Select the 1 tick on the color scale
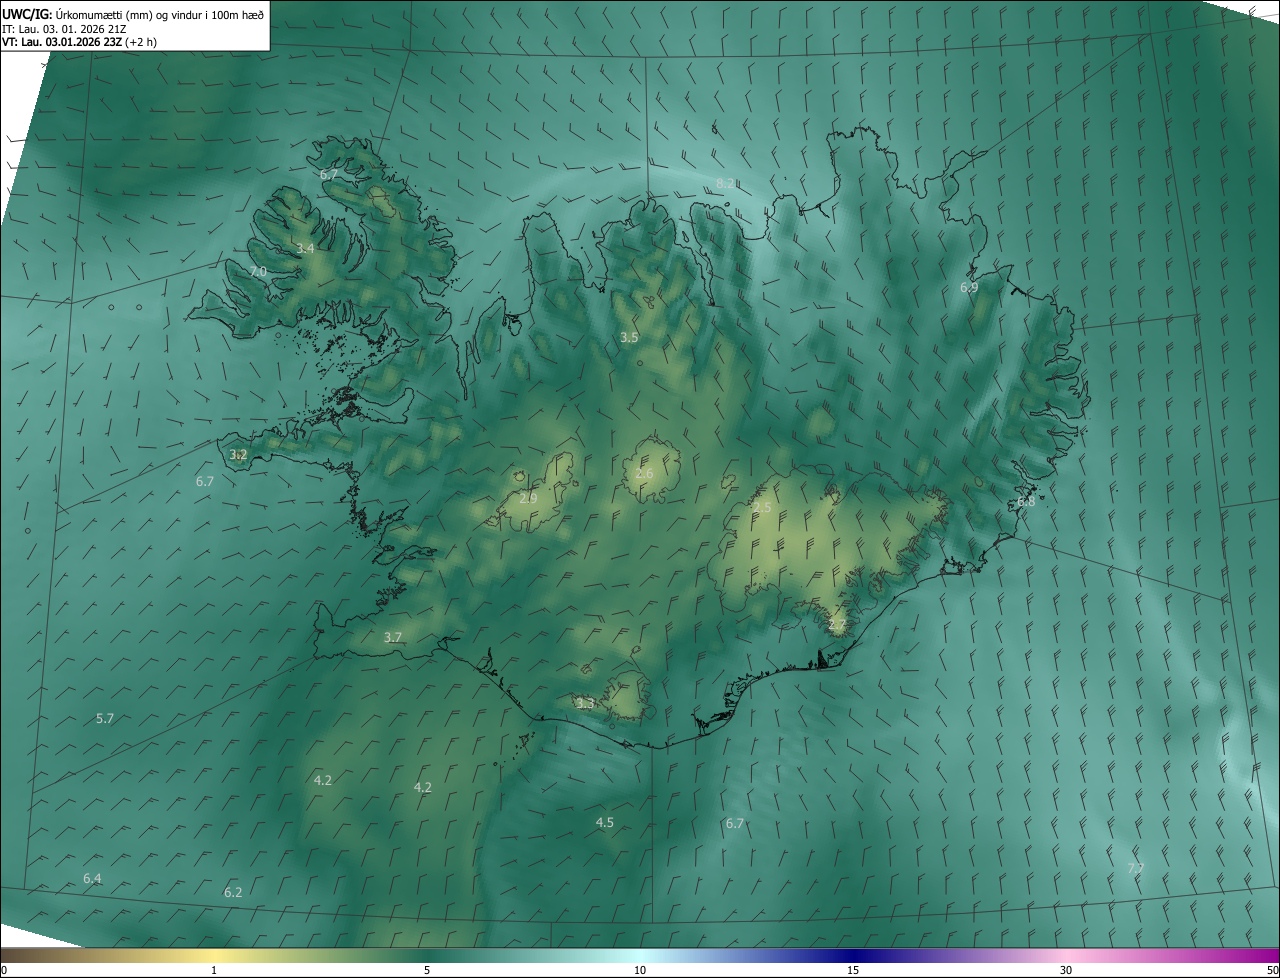This screenshot has width=1280, height=978. pyautogui.click(x=214, y=971)
